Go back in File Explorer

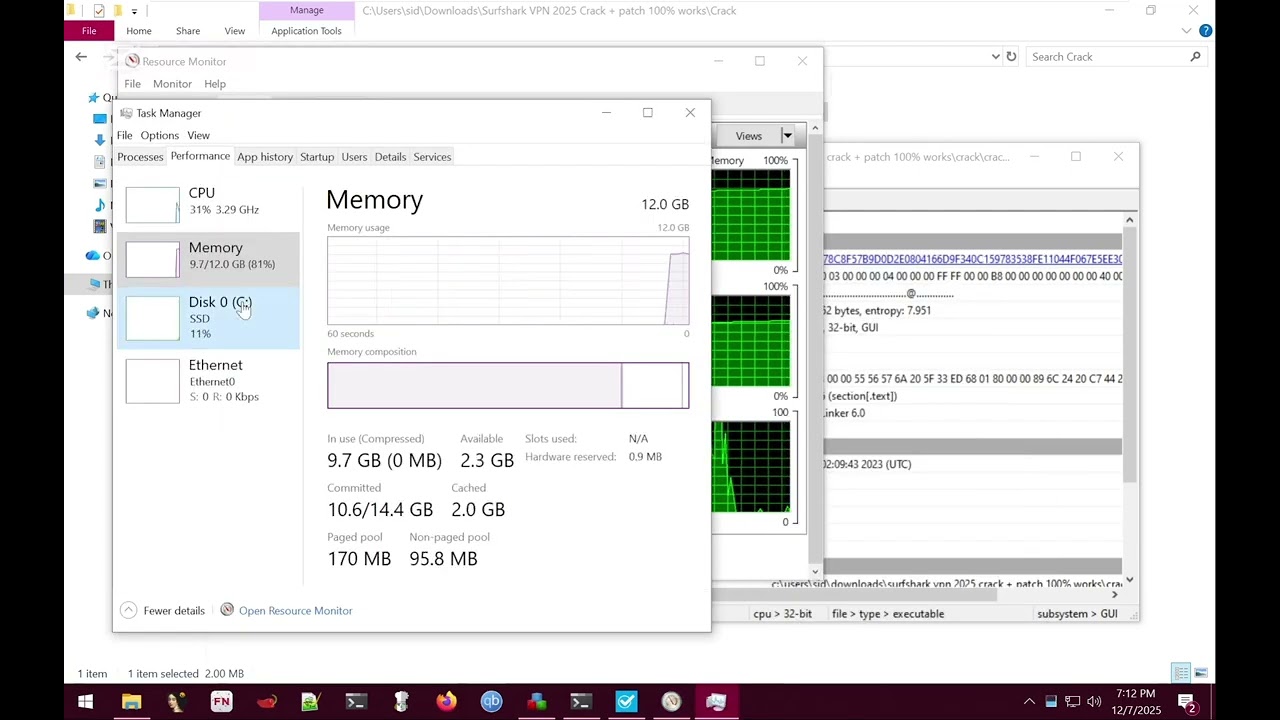click(x=81, y=57)
